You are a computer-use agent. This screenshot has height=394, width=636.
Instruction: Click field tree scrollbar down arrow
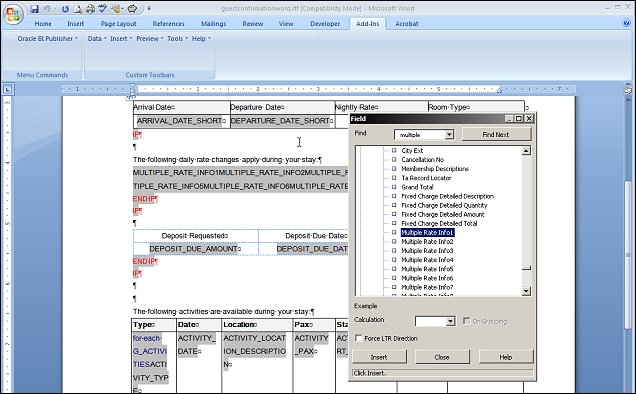pos(526,291)
